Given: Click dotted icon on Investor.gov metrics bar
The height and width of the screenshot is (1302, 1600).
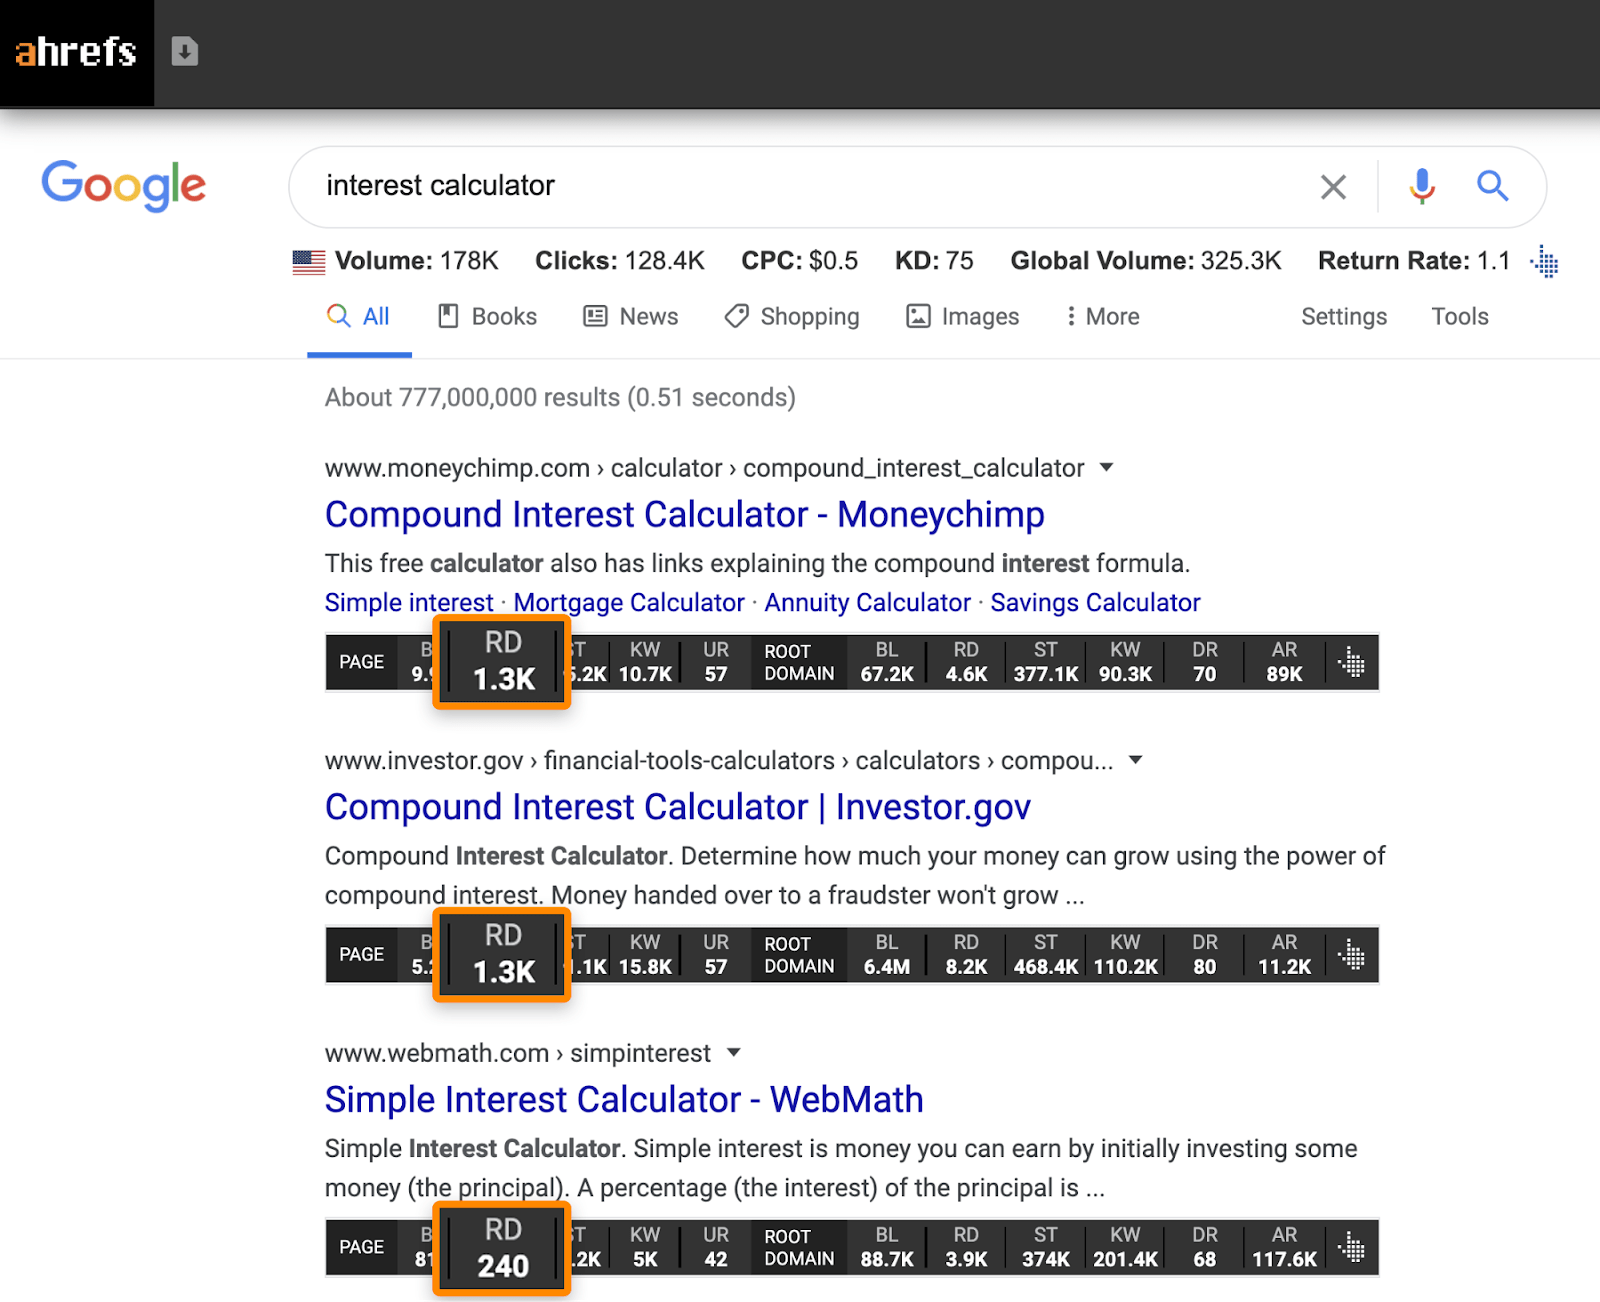Looking at the screenshot, I should [x=1352, y=955].
